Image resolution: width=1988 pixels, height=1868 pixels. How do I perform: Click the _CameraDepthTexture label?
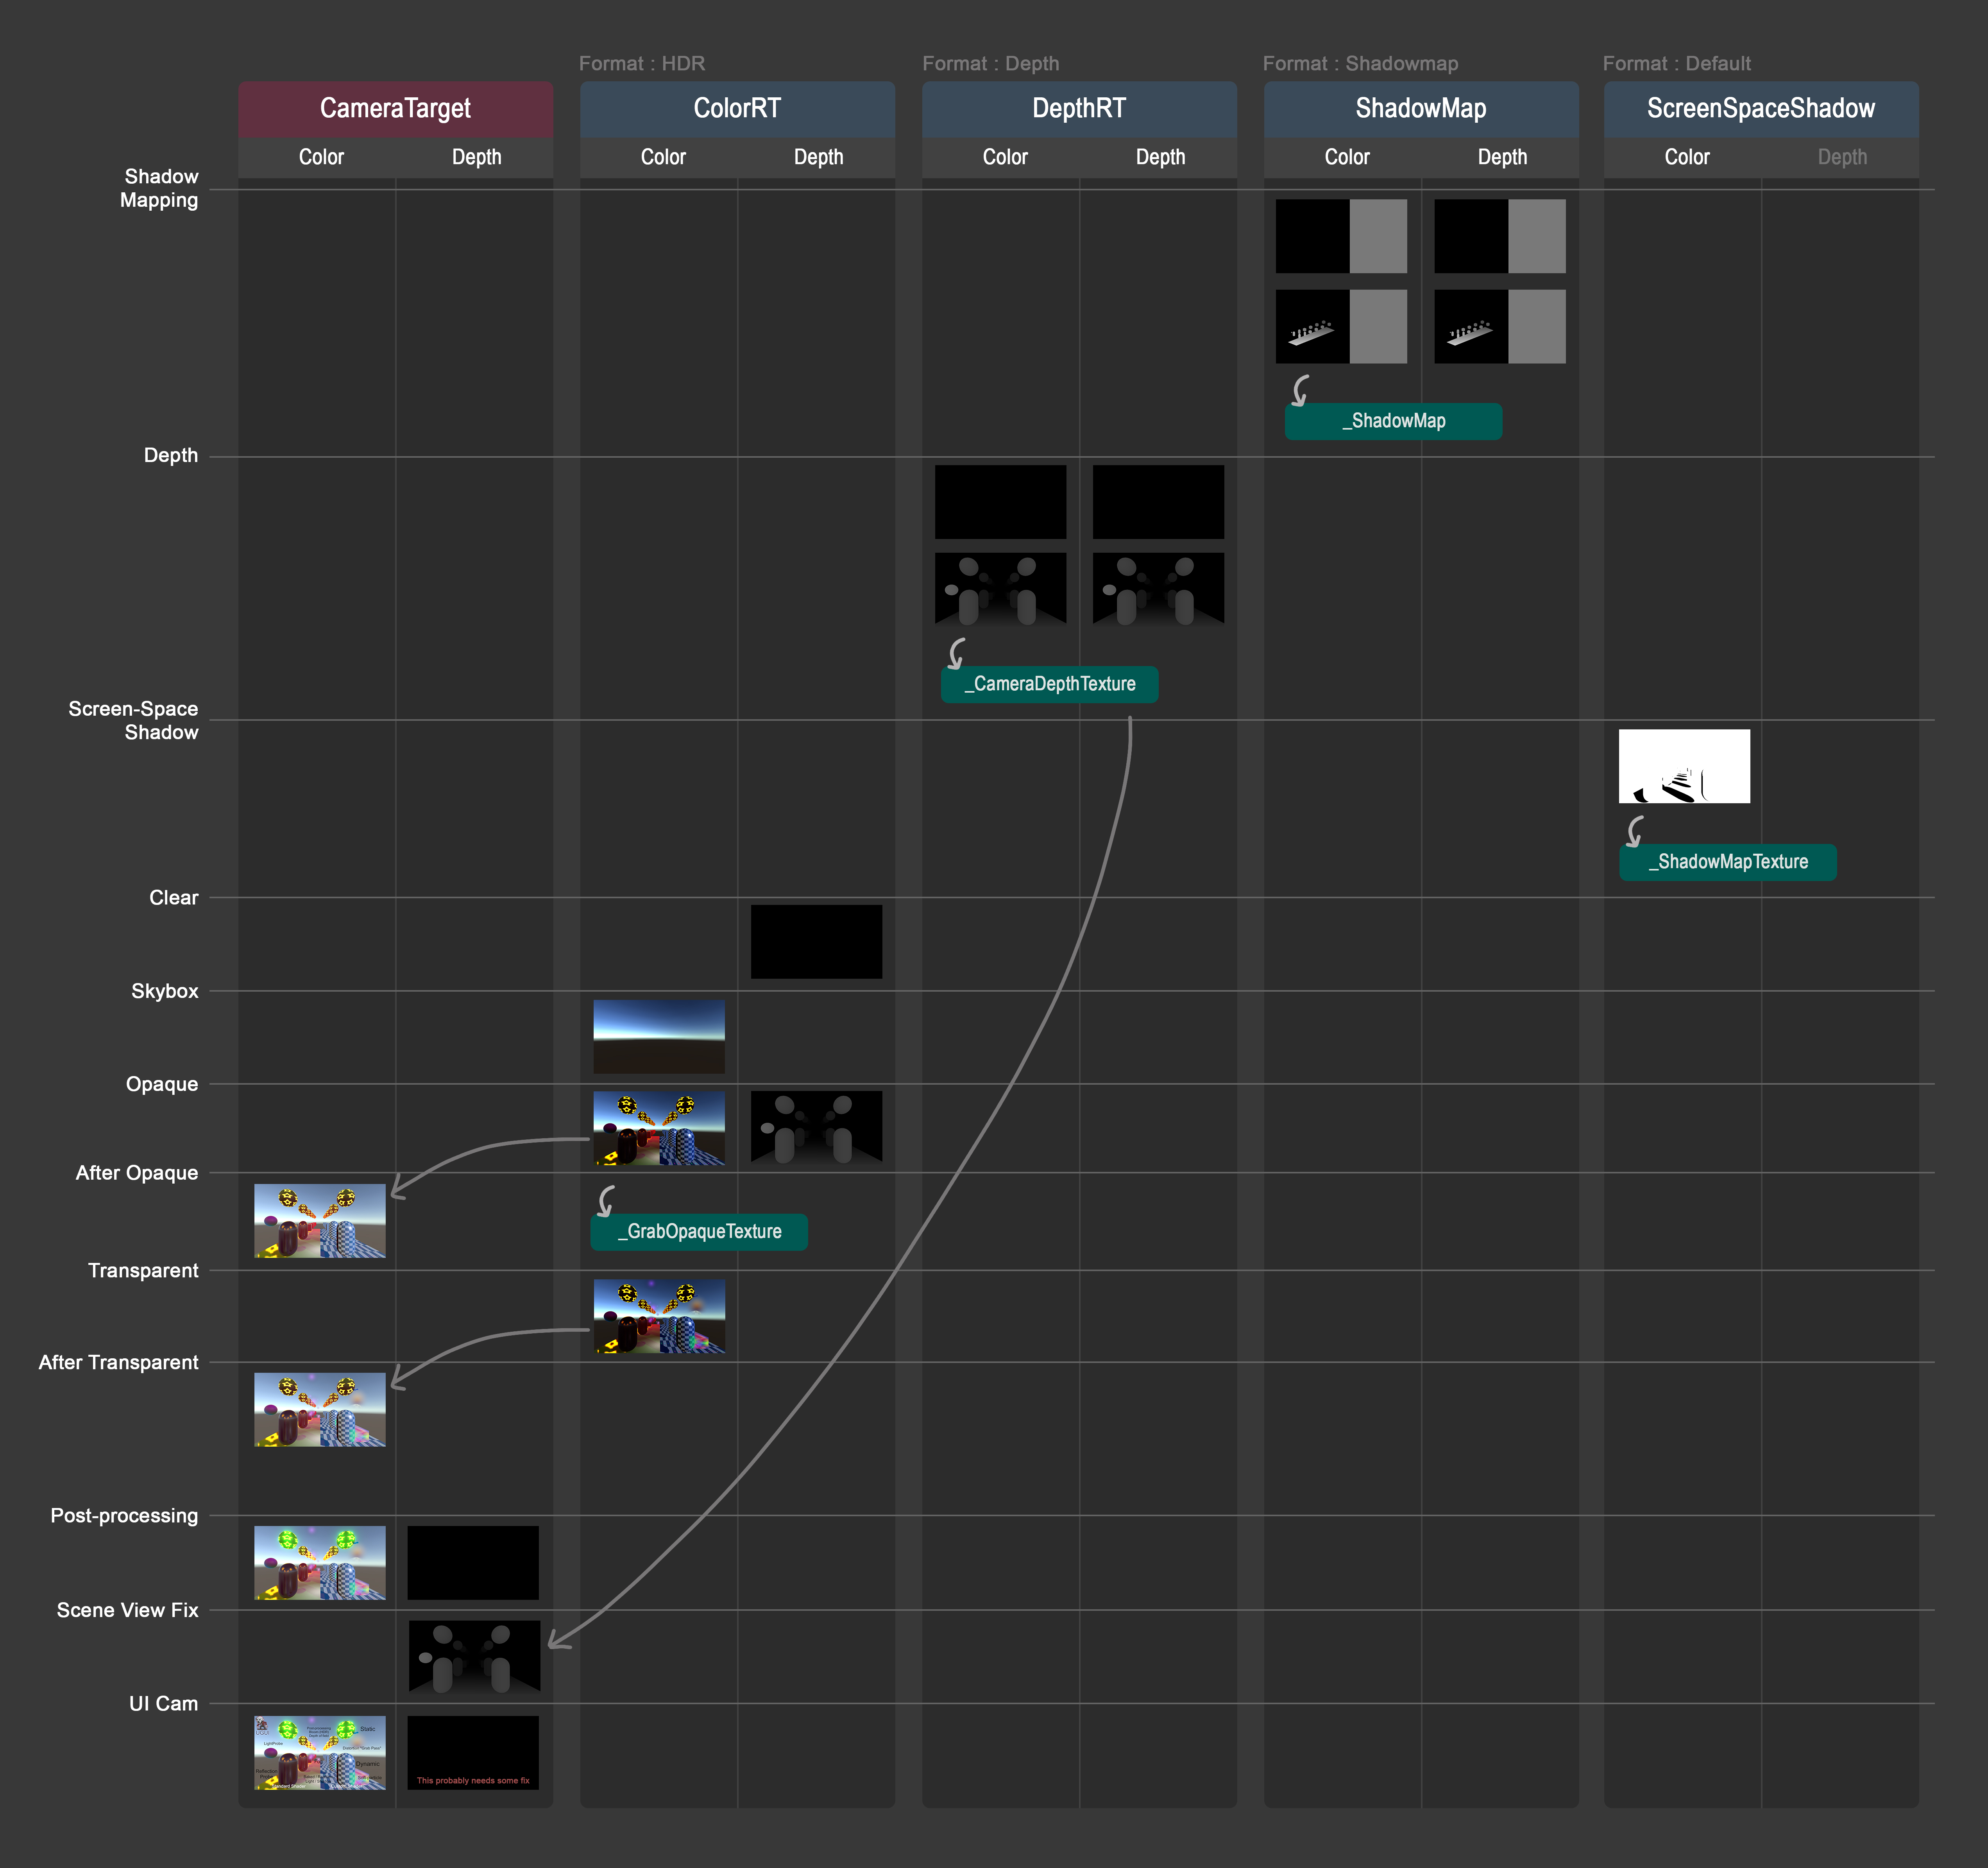(x=1049, y=684)
